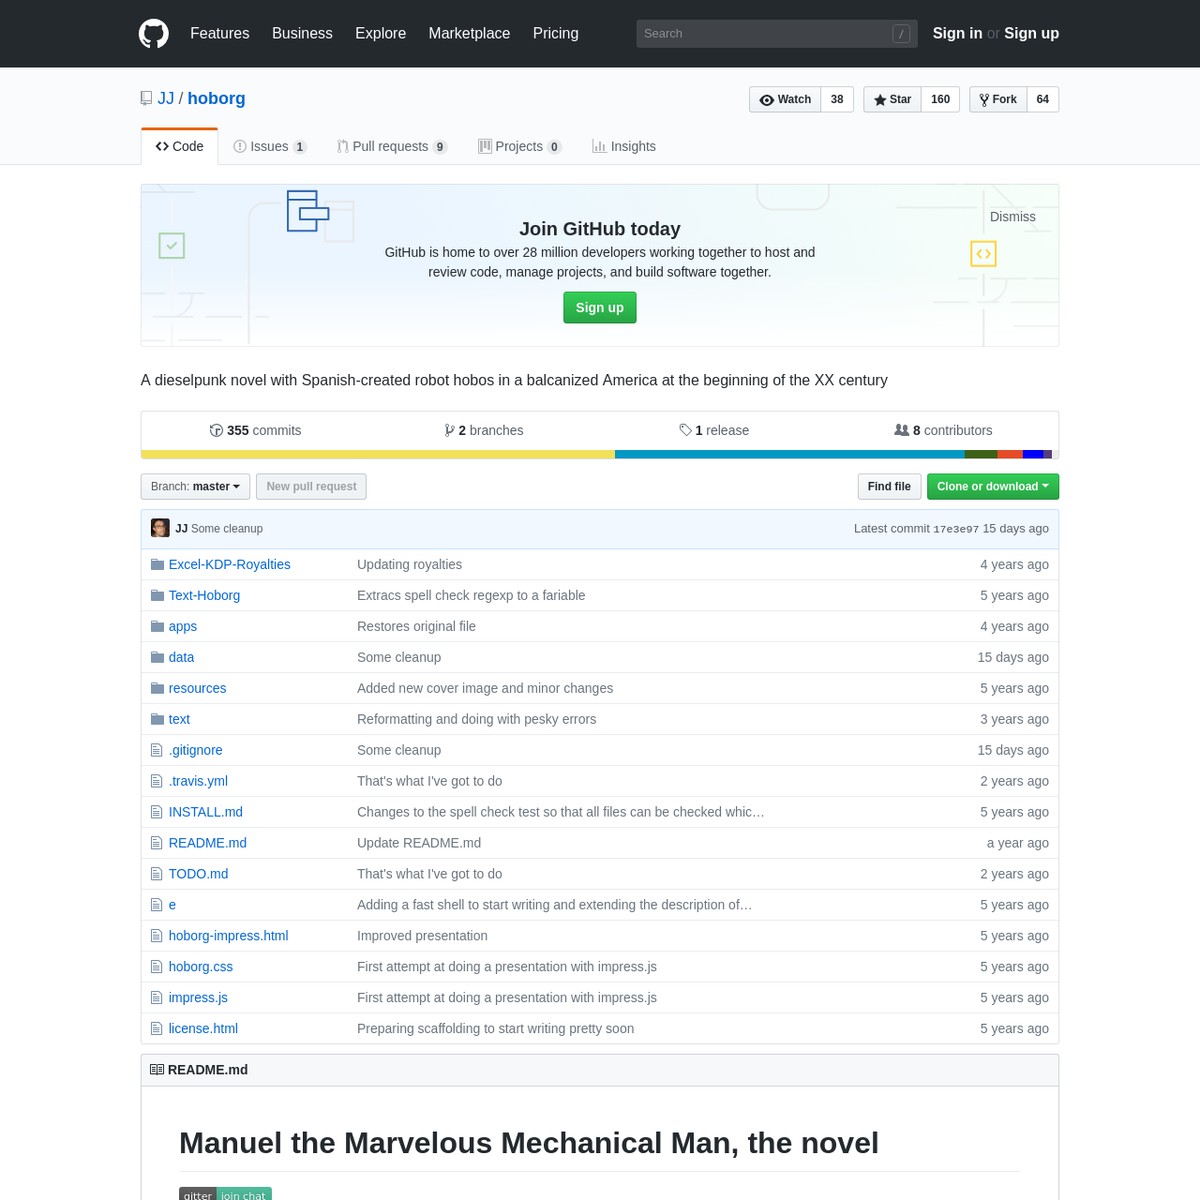Viewport: 1200px width, 1200px height.
Task: Focus the Search input field
Action: 776,33
